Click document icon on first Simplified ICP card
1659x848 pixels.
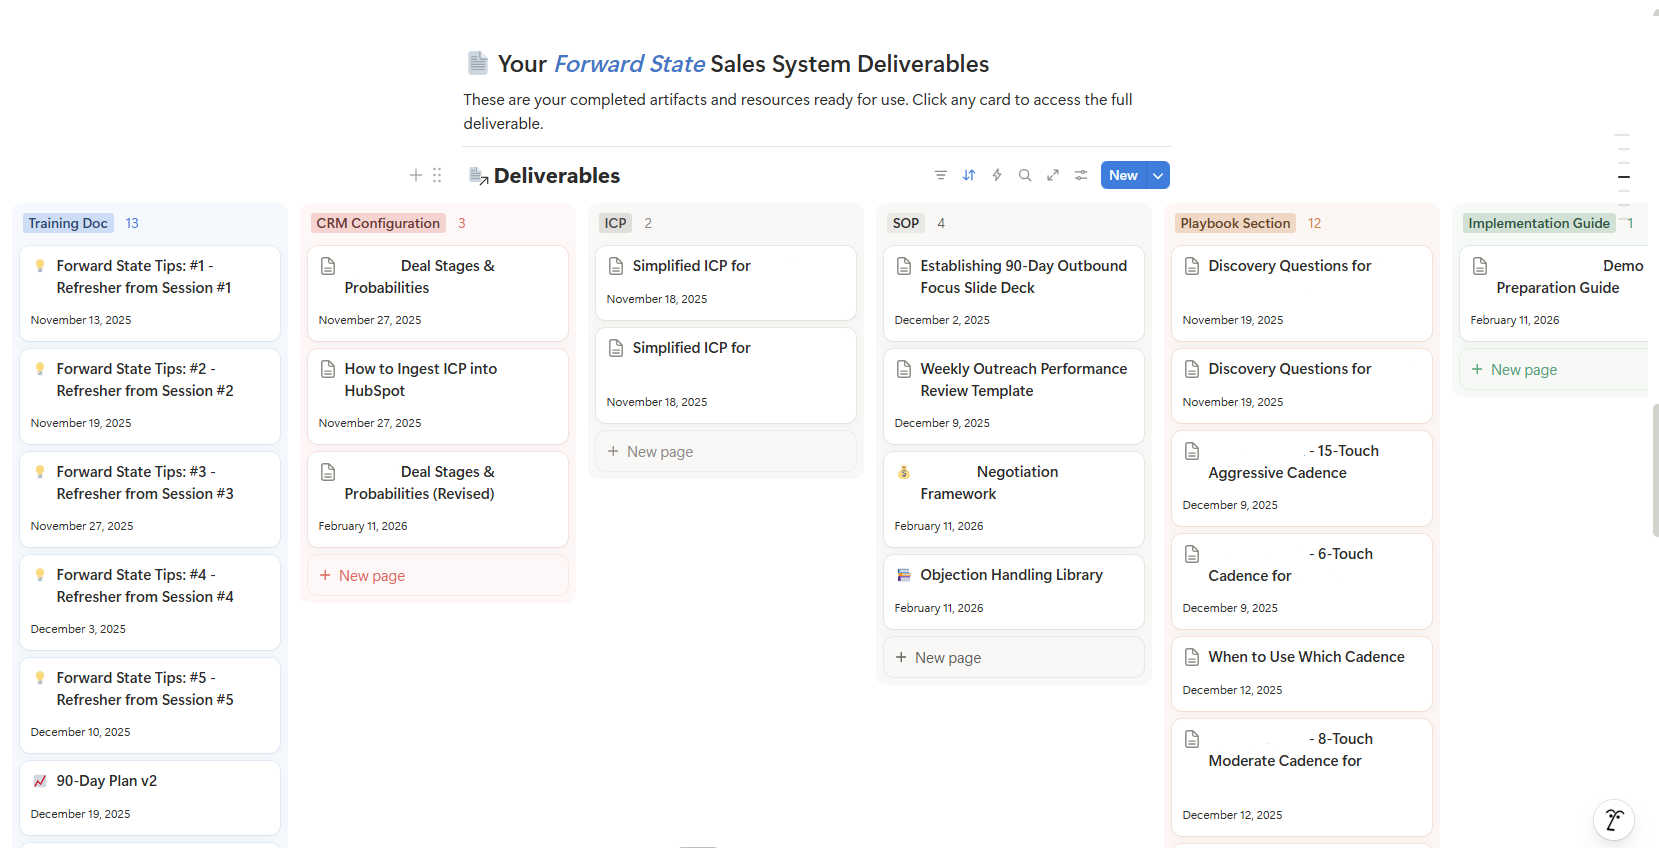616,266
